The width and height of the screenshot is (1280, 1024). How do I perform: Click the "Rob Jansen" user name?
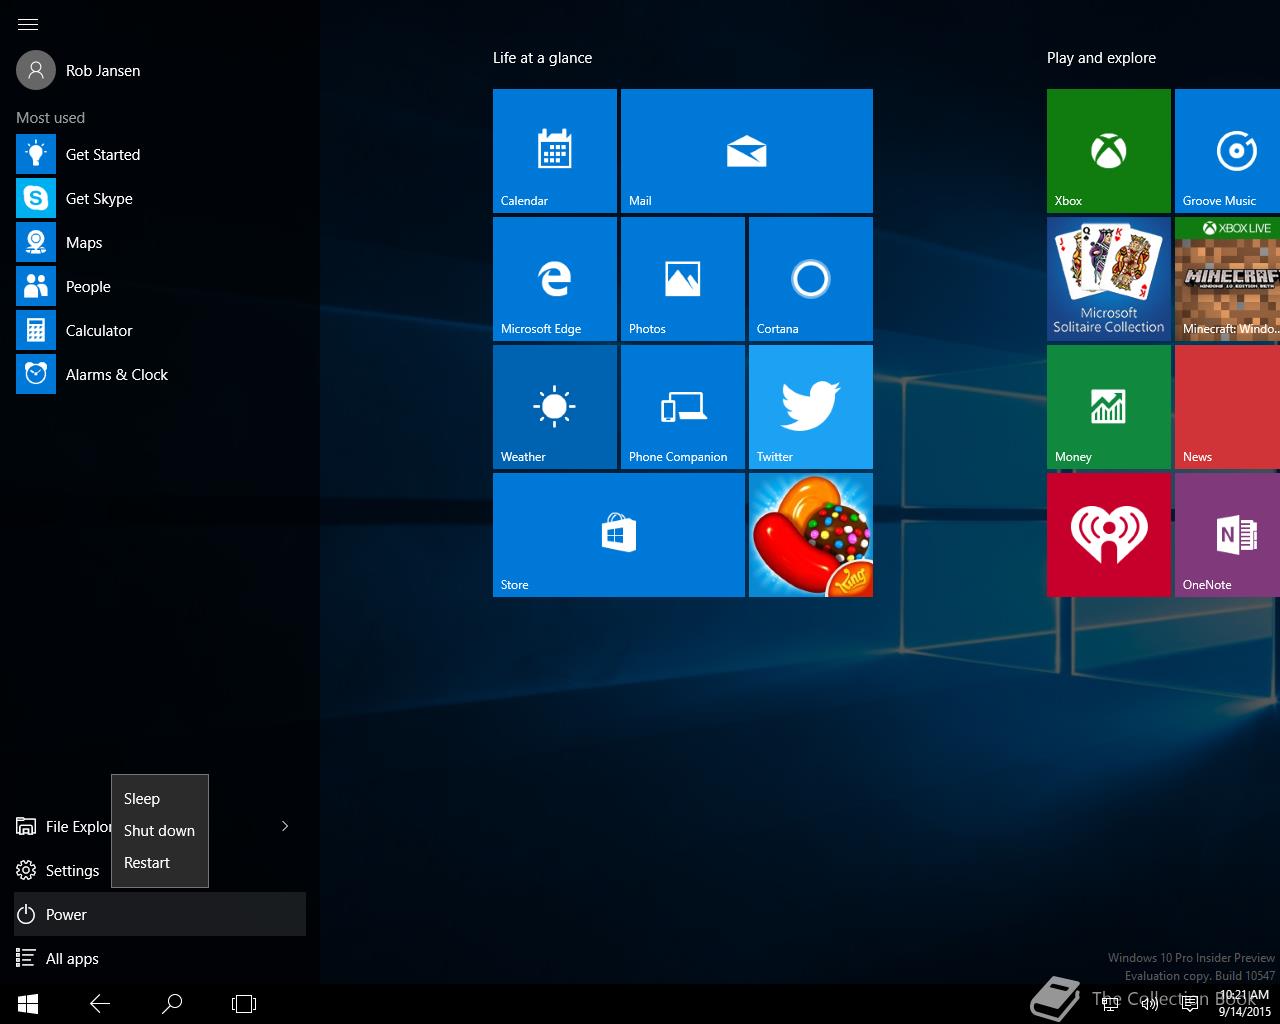(103, 71)
